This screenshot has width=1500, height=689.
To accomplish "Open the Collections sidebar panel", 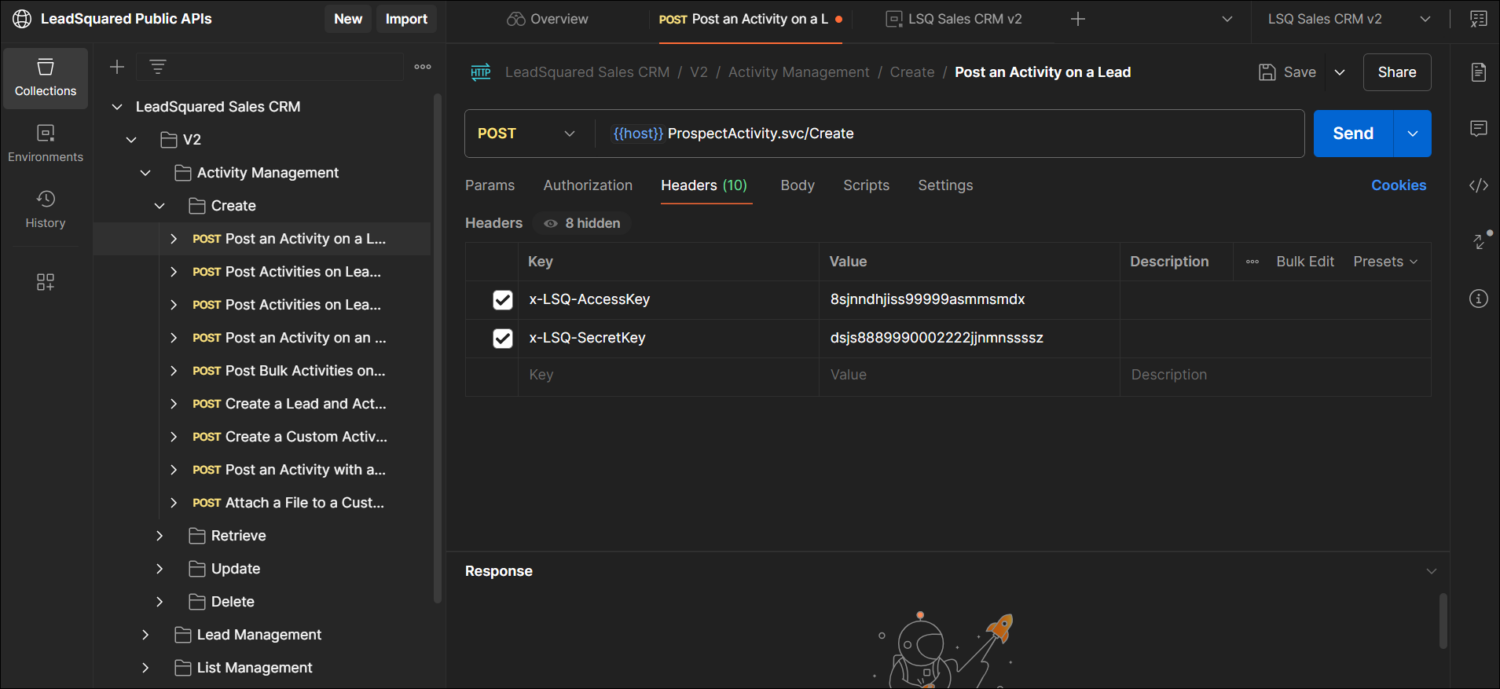I will 45,78.
